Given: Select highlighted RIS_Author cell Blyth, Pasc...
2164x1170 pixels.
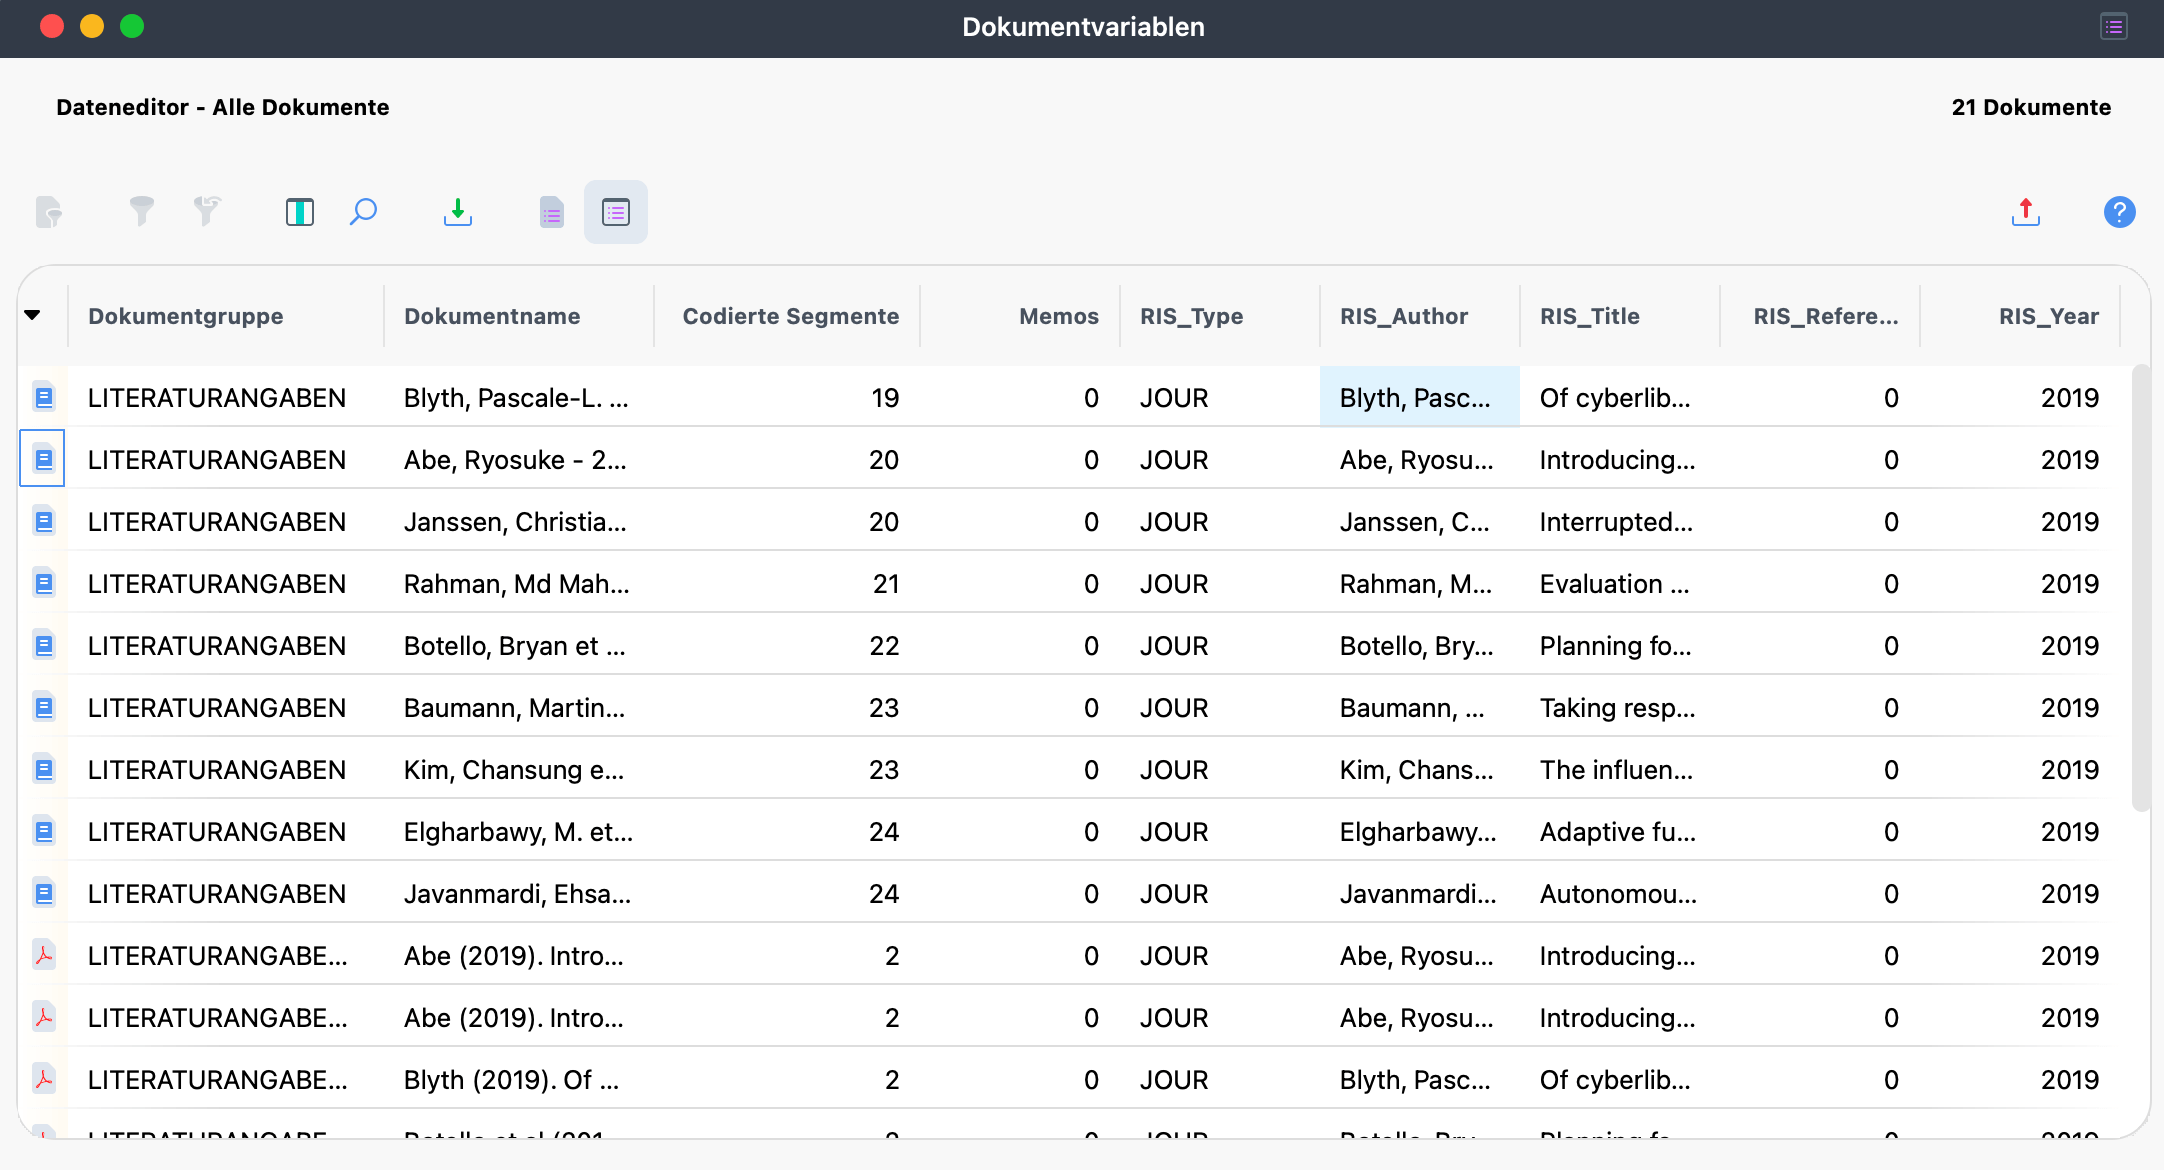Looking at the screenshot, I should point(1420,397).
